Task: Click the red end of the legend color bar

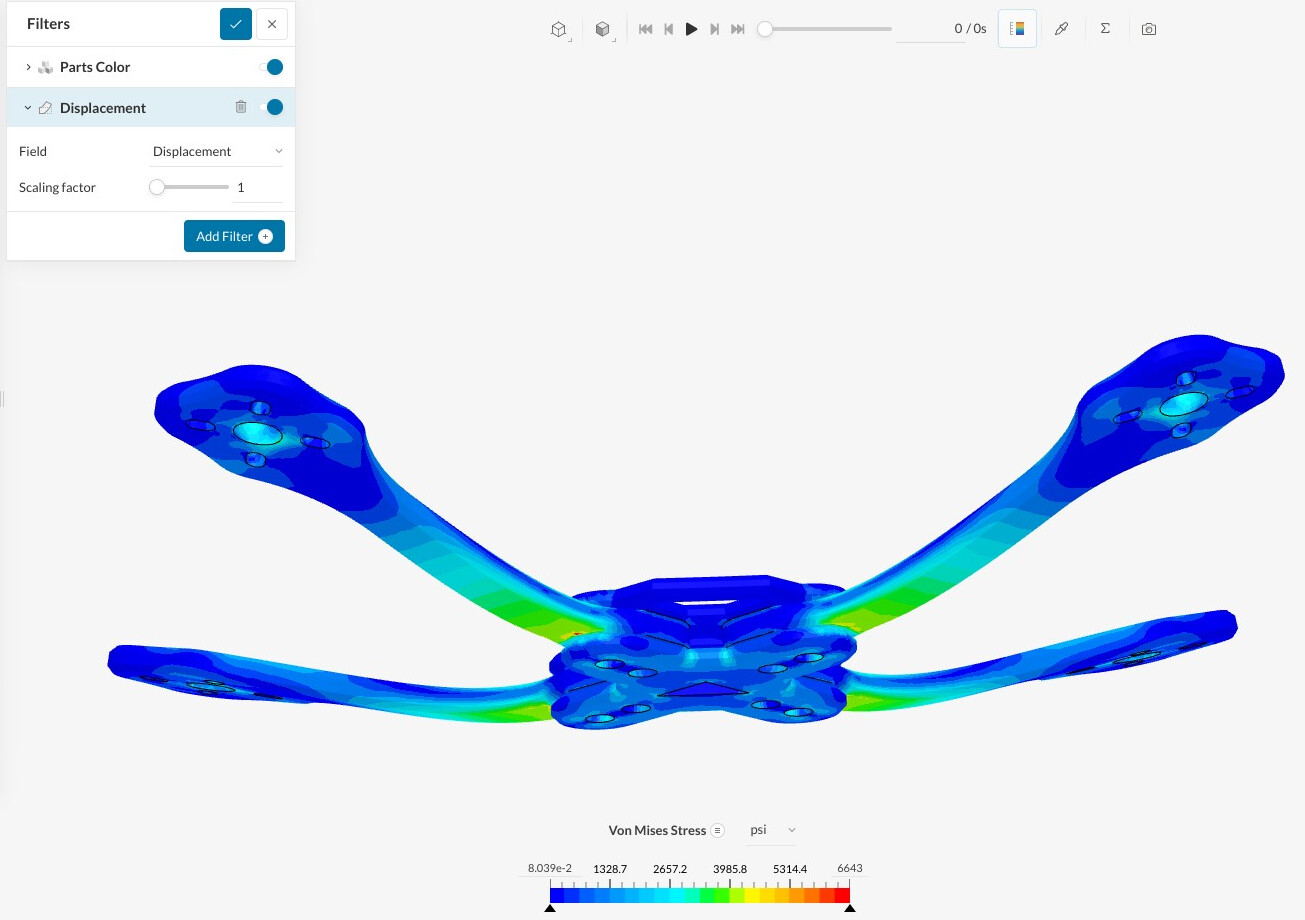Action: pos(842,895)
